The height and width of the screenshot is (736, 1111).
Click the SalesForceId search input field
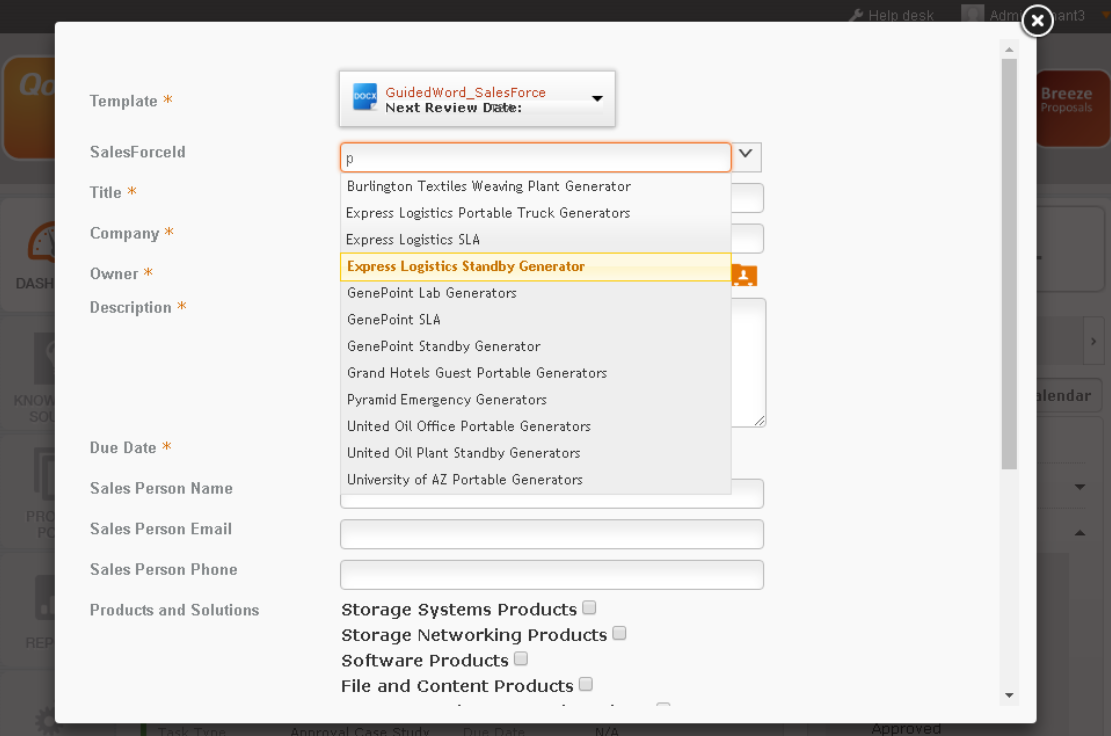coord(536,157)
